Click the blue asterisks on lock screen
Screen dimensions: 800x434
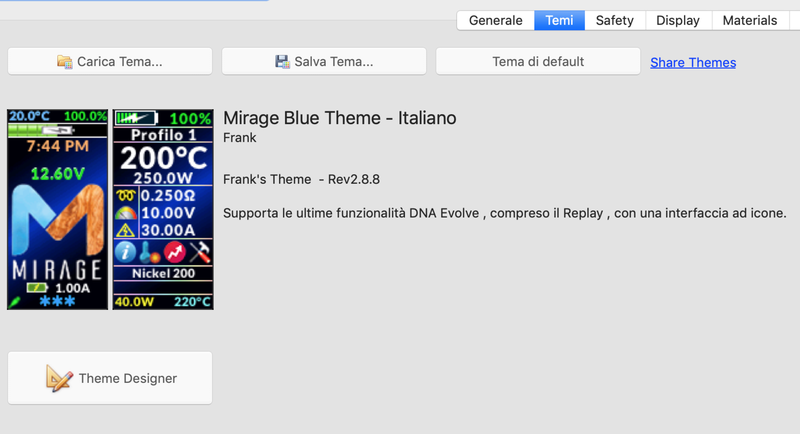57,301
